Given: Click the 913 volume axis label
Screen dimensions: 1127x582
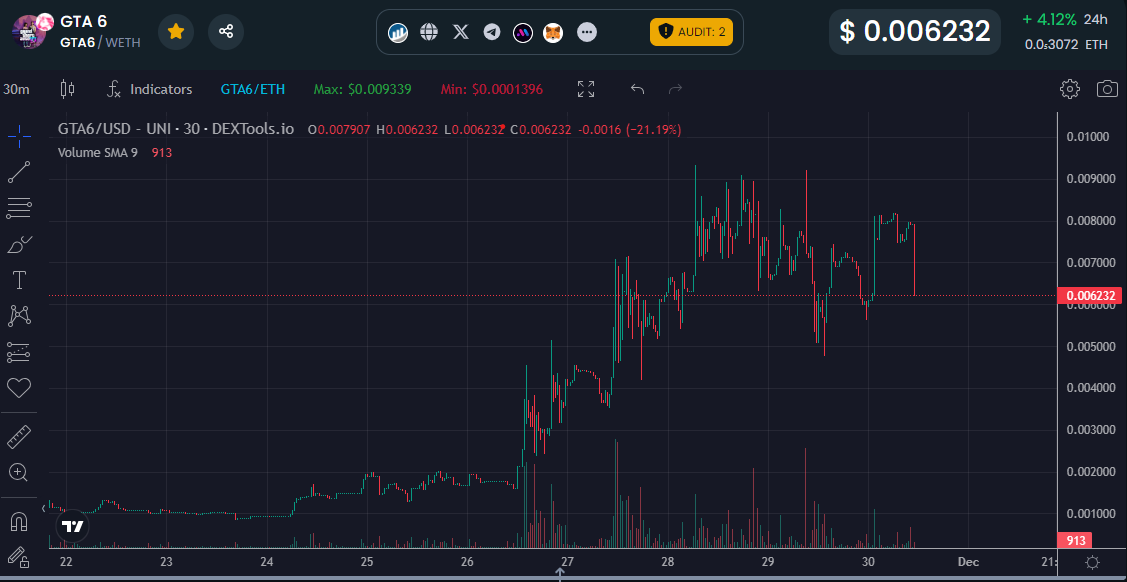Looking at the screenshot, I should coord(1075,540).
